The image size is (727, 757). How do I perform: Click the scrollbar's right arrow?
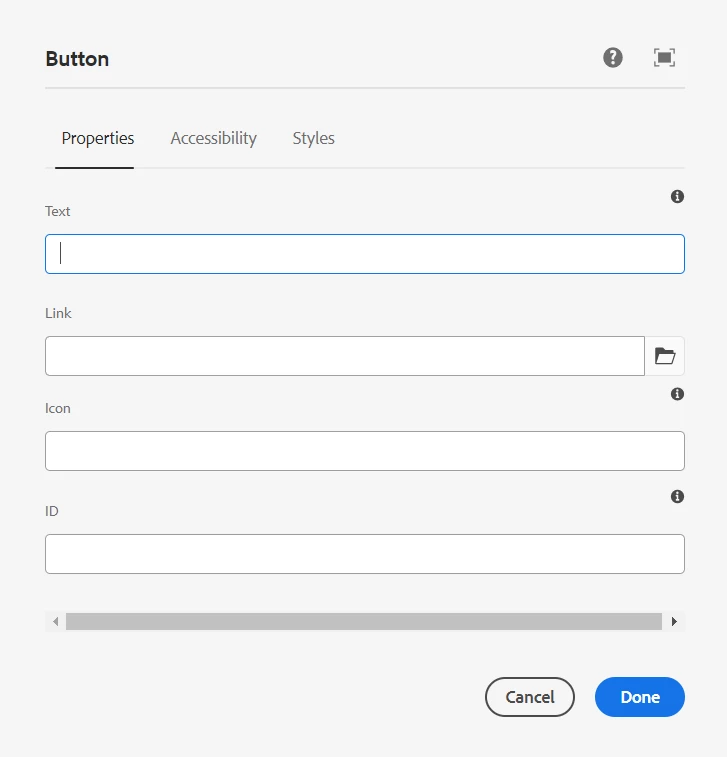[x=675, y=622]
